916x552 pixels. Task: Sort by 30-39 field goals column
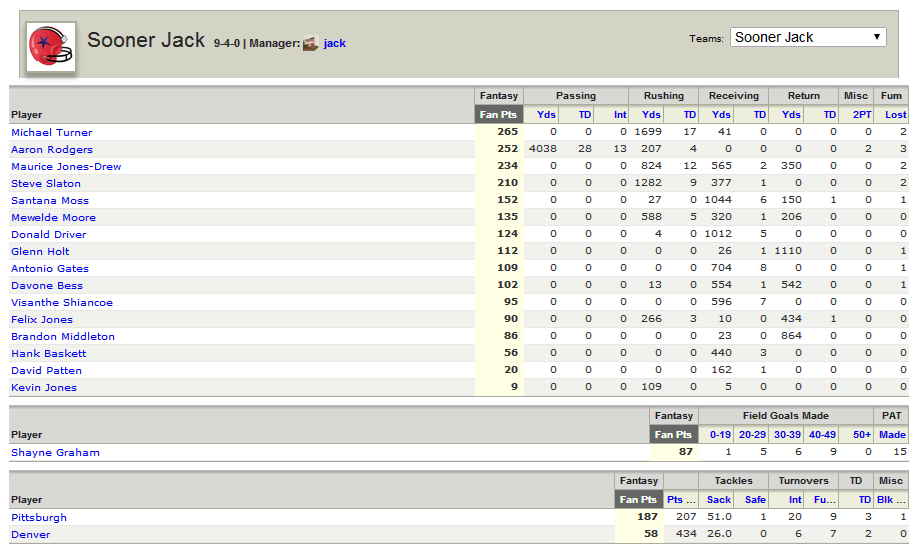tap(787, 435)
